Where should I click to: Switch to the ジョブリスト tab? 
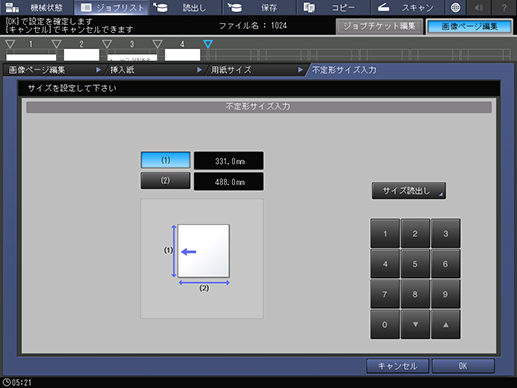click(112, 7)
